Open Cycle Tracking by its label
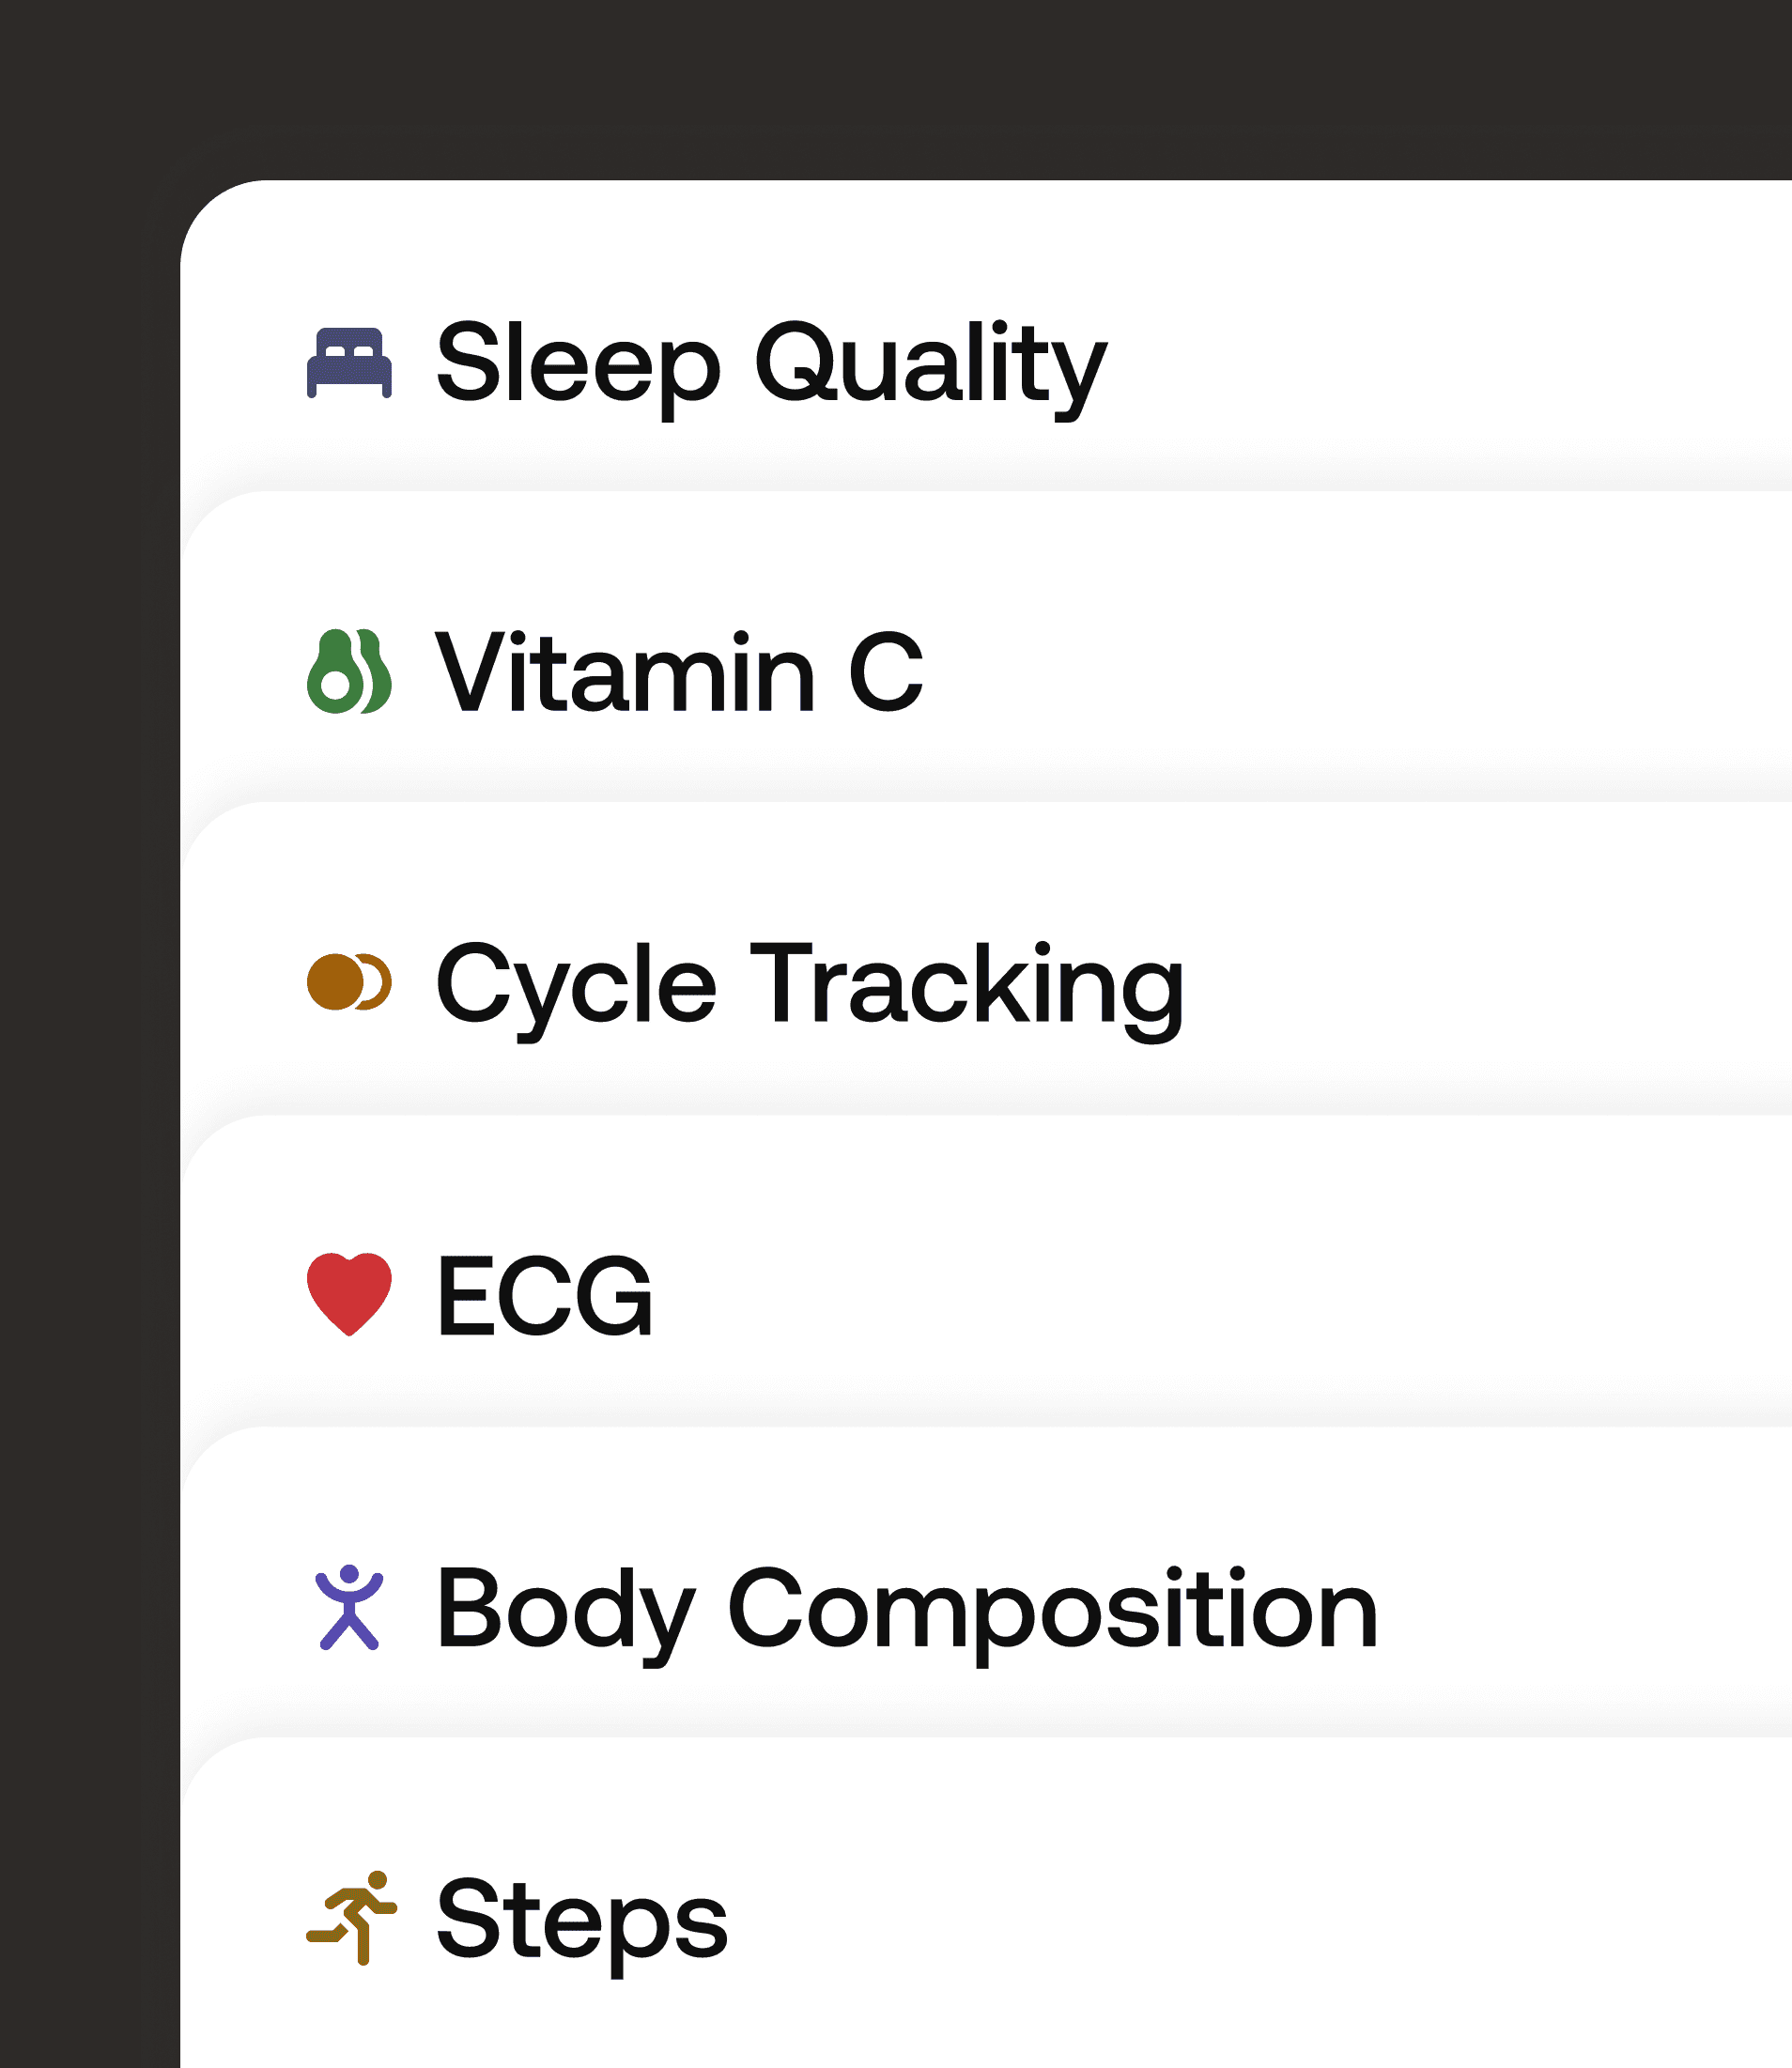 click(810, 984)
